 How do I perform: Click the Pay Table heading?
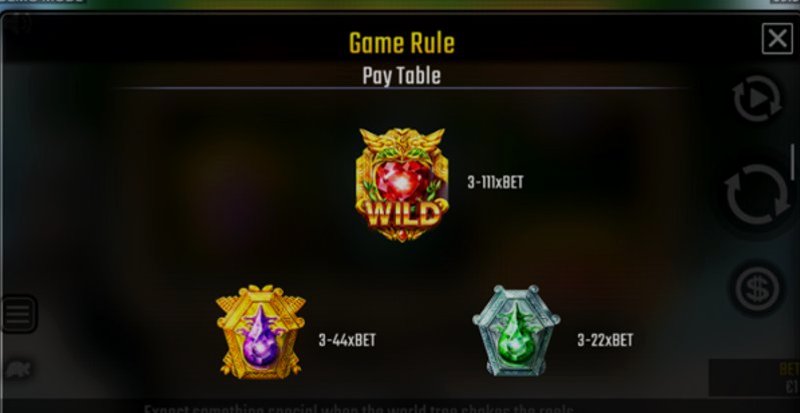pos(402,76)
